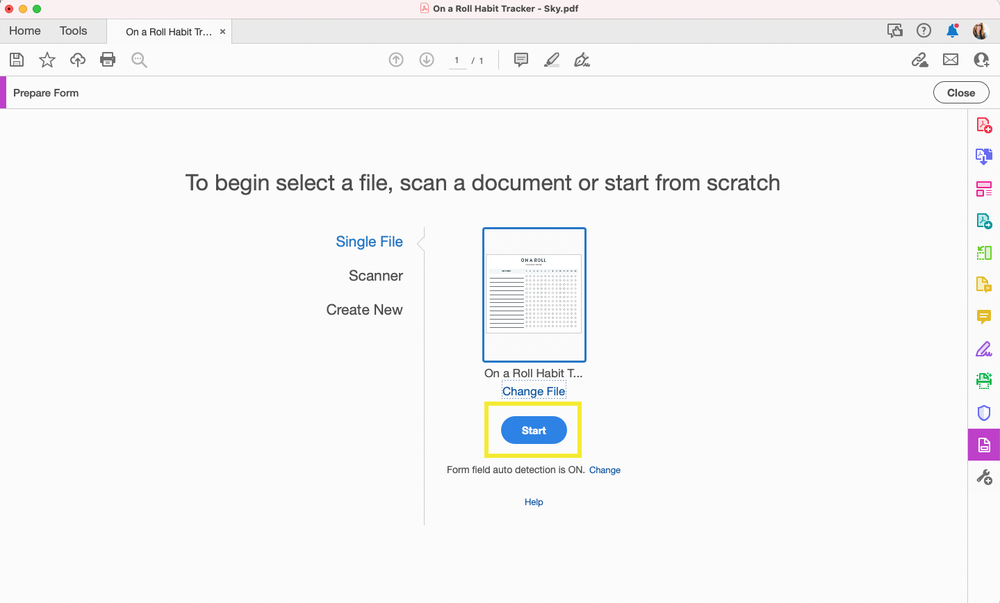Select the highlight pen tool
The image size is (1000, 603).
point(552,60)
